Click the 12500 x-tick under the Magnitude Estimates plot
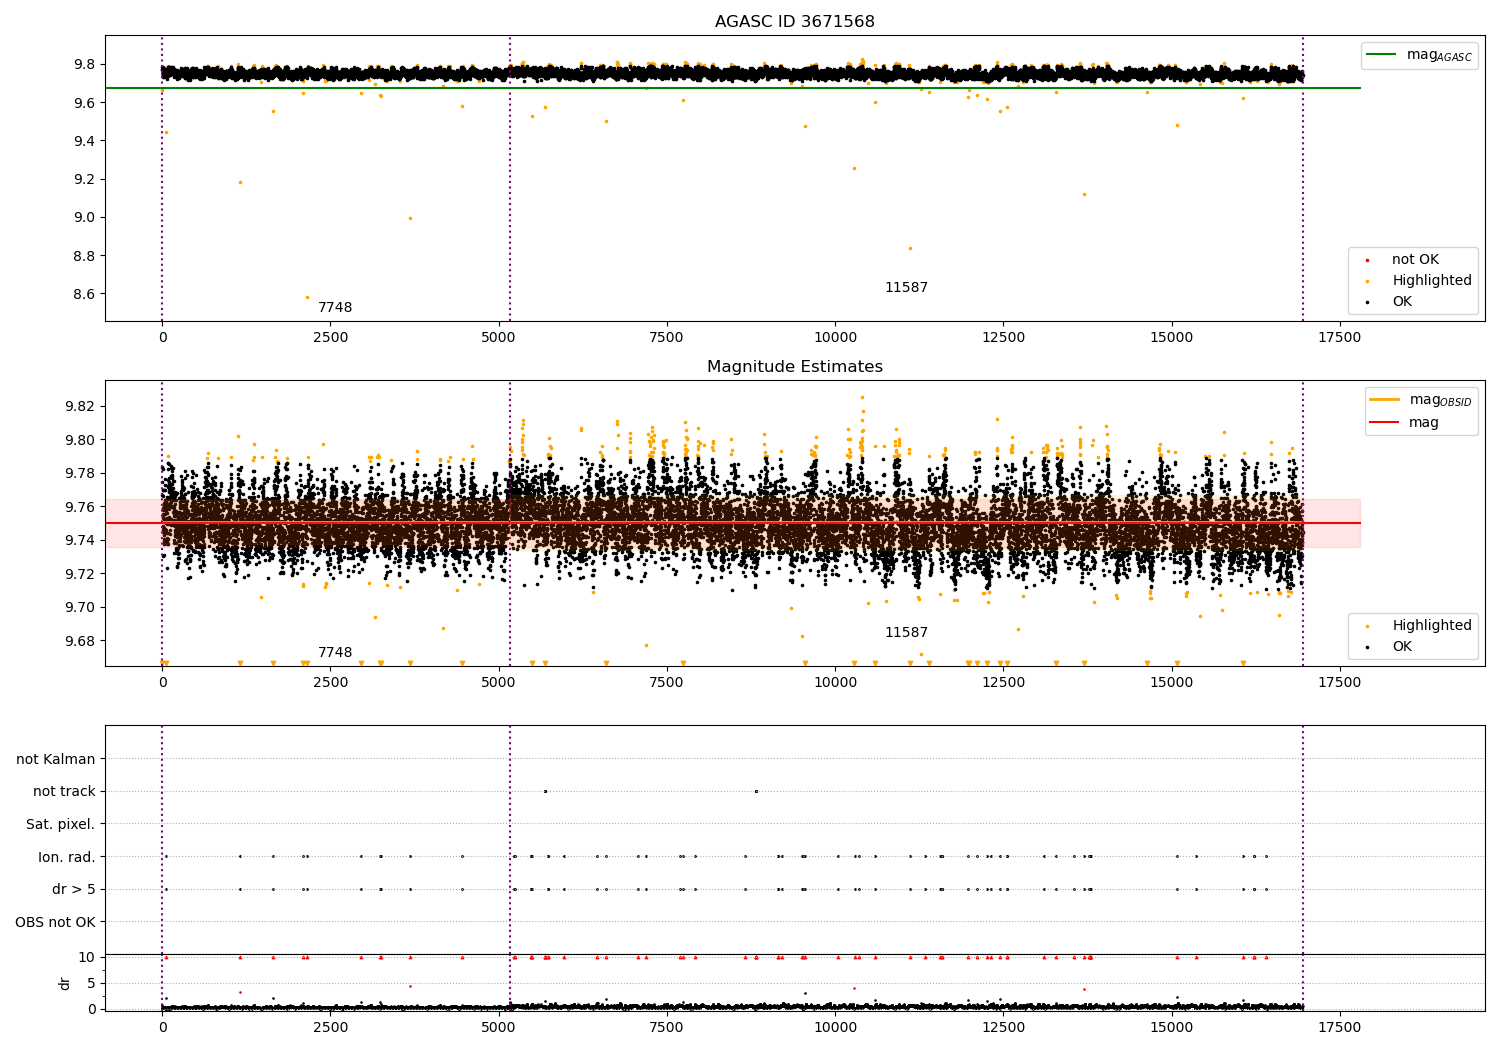The width and height of the screenshot is (1500, 1050). pos(1003,682)
